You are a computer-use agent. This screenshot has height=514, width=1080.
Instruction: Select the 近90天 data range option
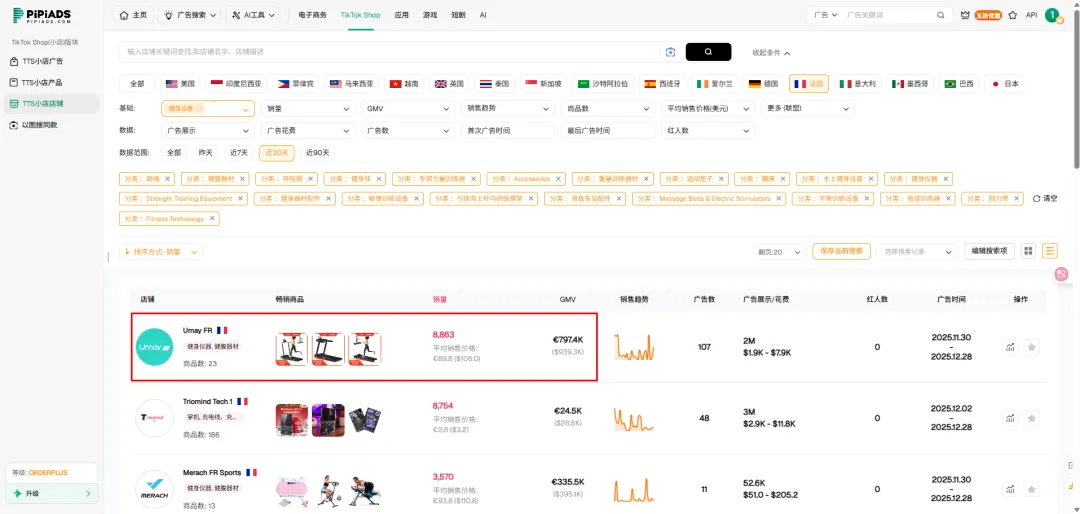tap(318, 152)
